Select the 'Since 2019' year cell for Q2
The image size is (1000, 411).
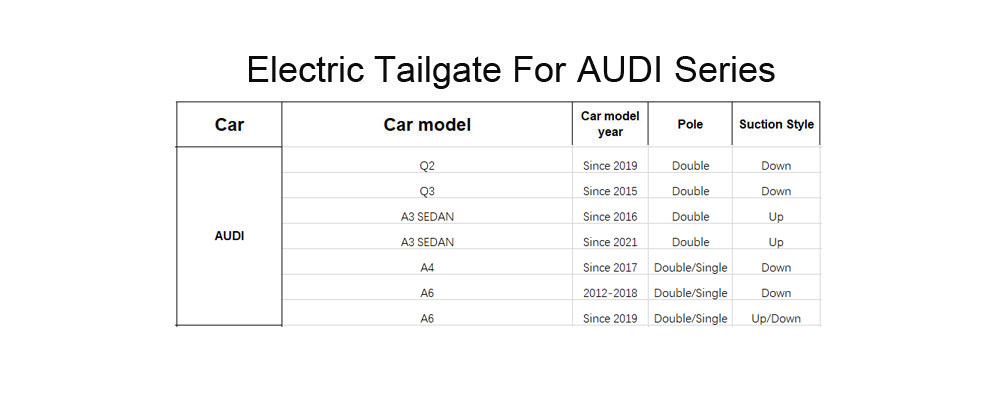coord(610,165)
